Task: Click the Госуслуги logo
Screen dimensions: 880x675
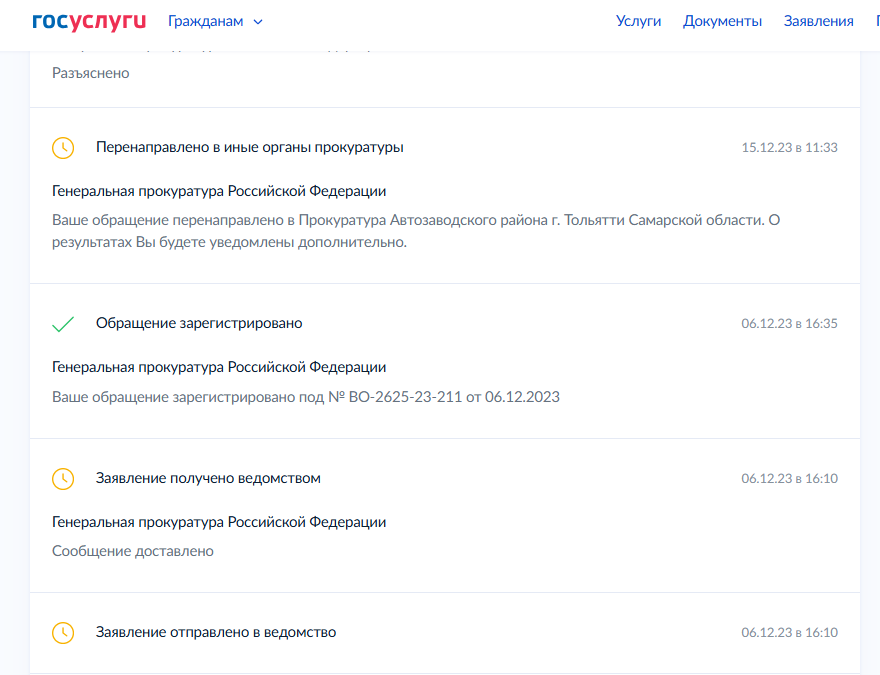Action: [88, 21]
